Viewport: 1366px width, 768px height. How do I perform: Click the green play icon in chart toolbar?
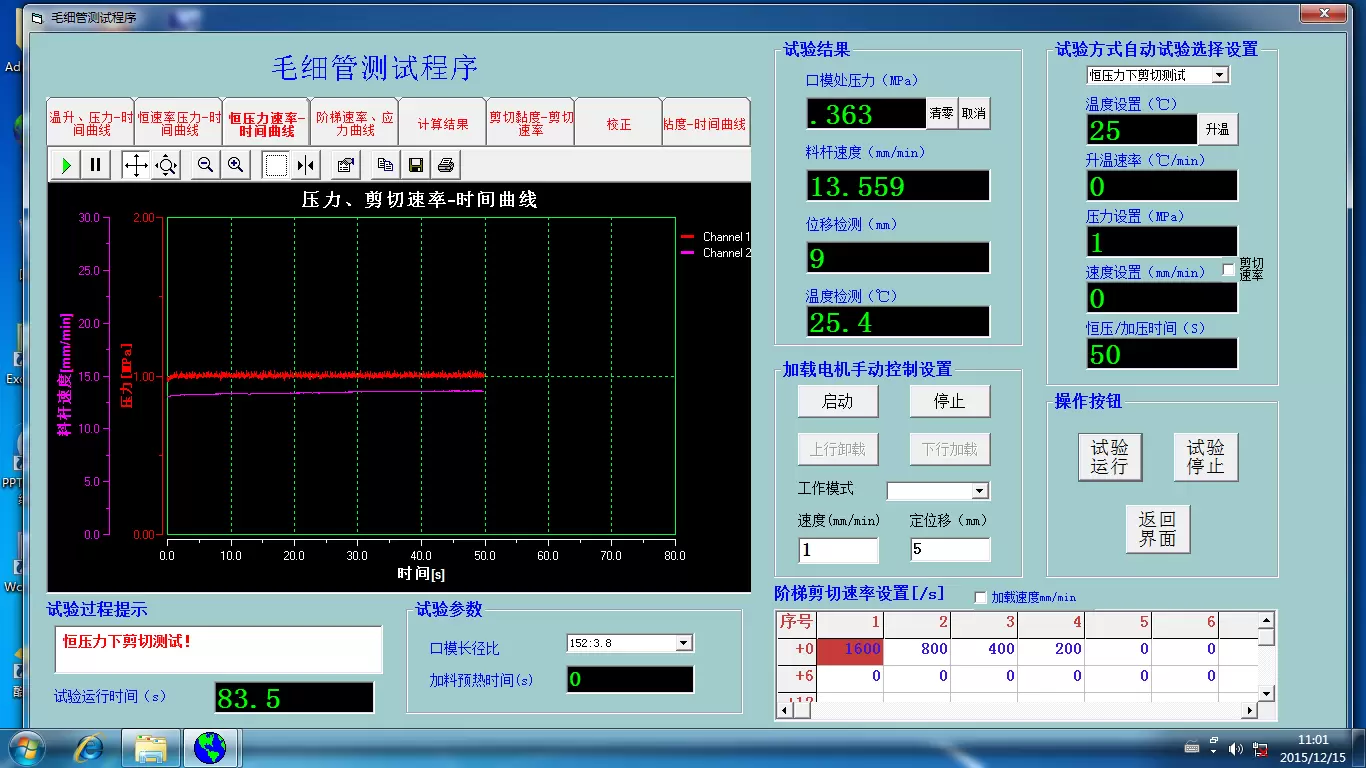(66, 165)
